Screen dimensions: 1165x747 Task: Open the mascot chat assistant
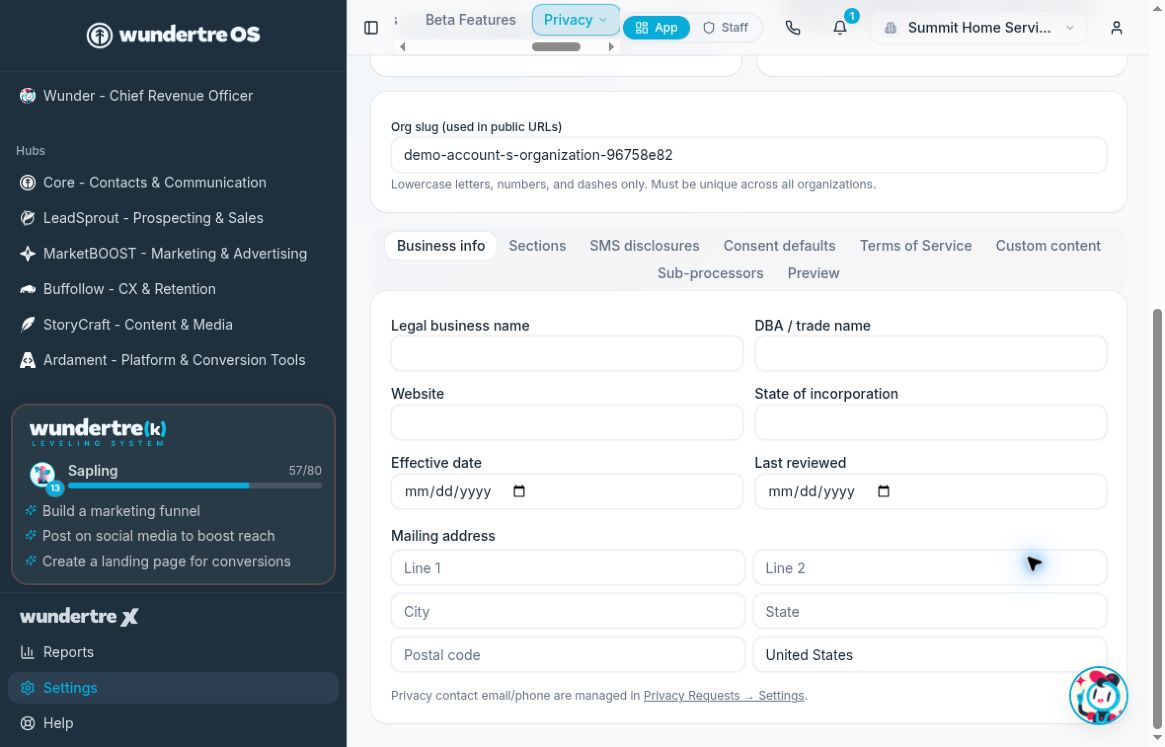point(1098,696)
